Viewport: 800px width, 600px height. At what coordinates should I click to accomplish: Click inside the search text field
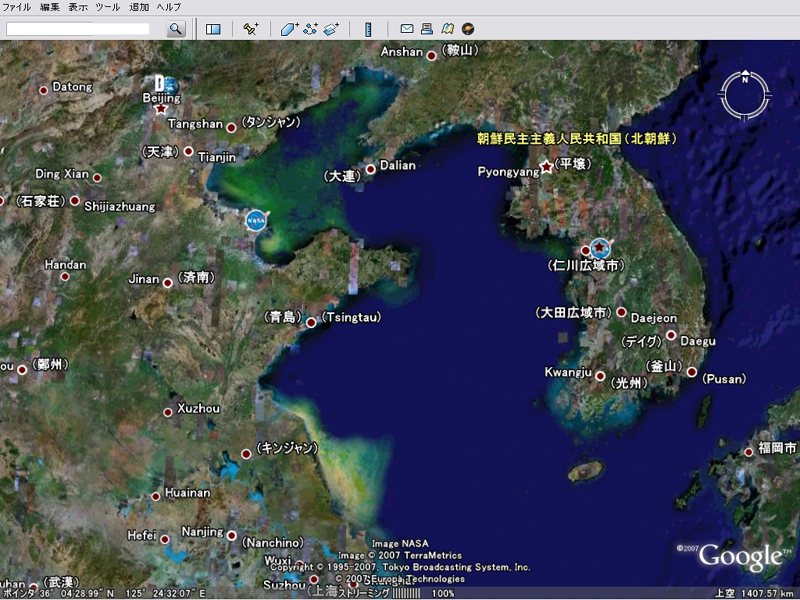[80, 29]
